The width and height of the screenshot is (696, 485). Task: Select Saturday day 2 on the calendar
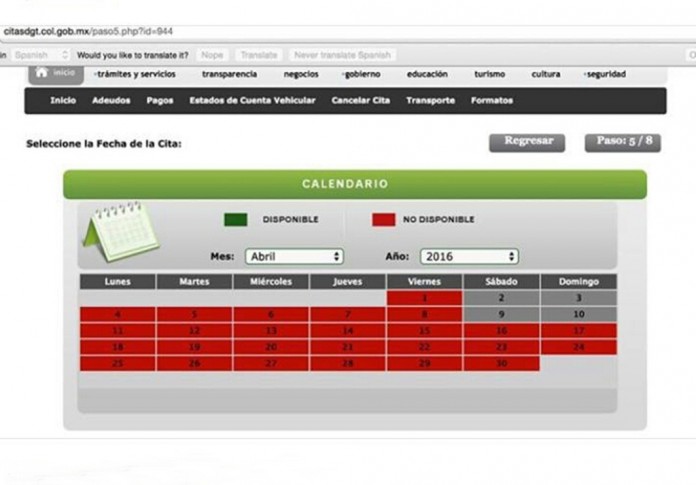point(501,298)
